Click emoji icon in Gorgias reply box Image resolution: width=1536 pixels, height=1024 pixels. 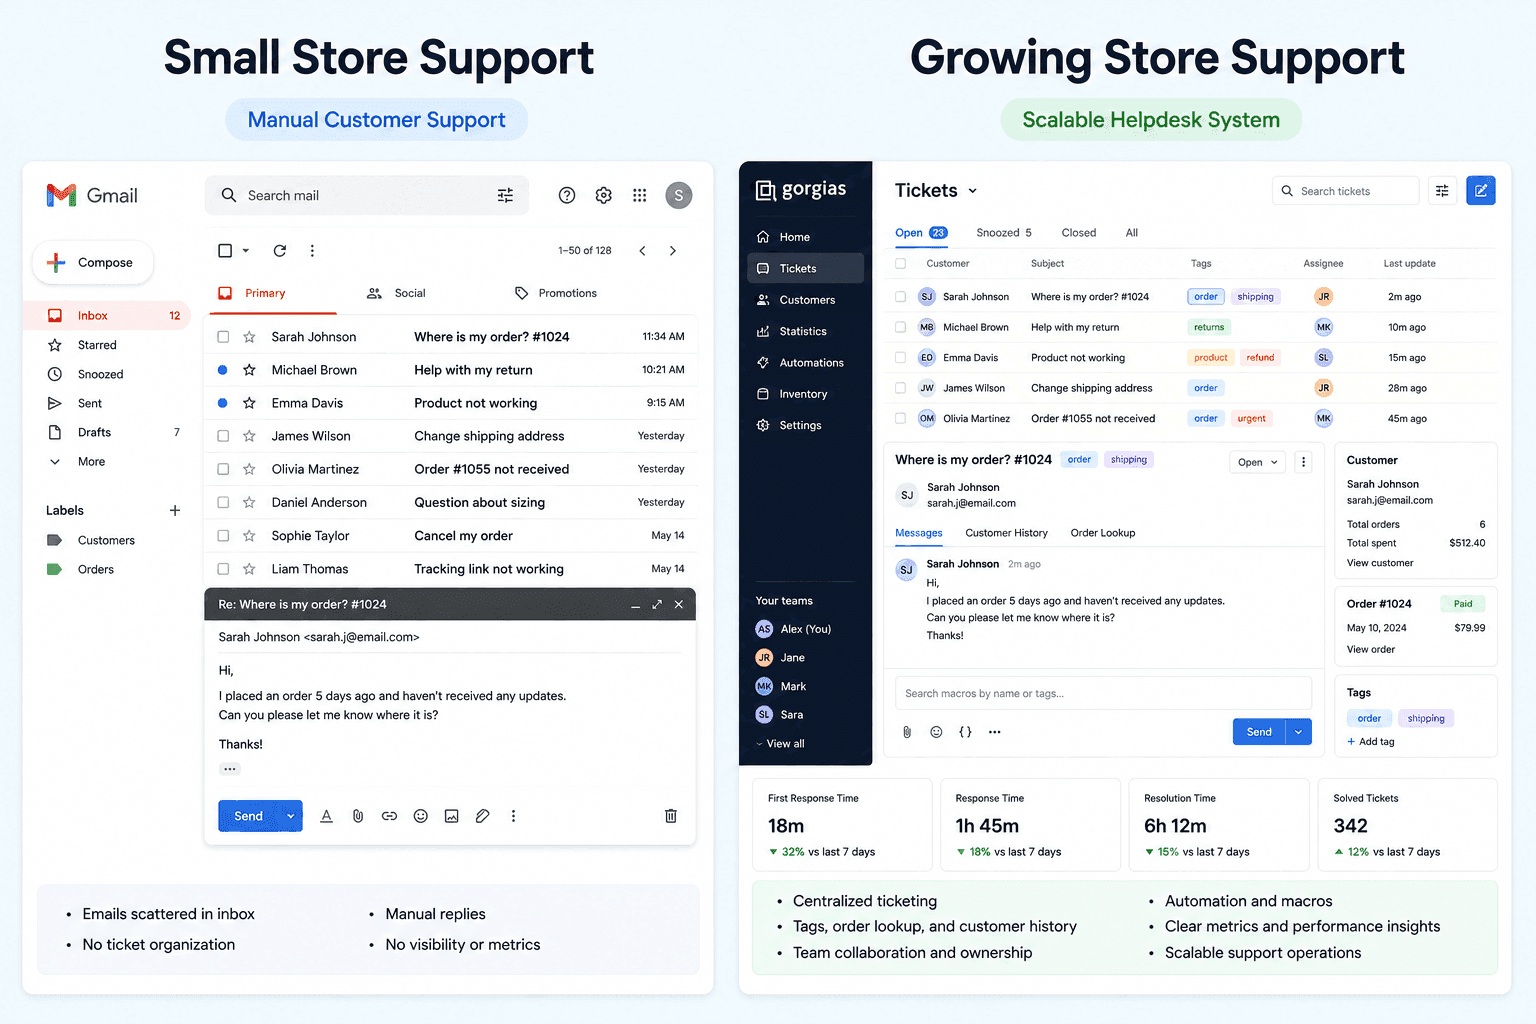click(x=936, y=732)
